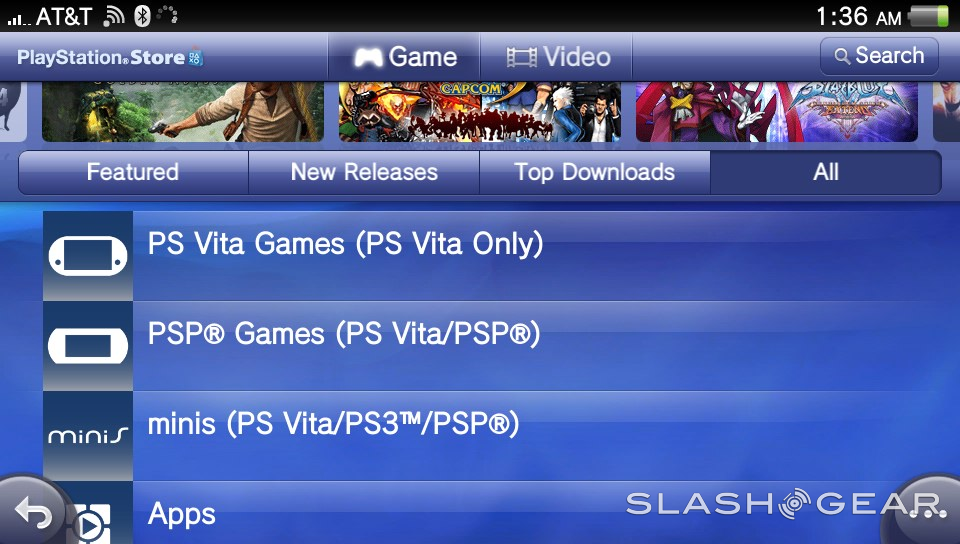Open the Search button
The width and height of the screenshot is (960, 544).
pos(879,56)
